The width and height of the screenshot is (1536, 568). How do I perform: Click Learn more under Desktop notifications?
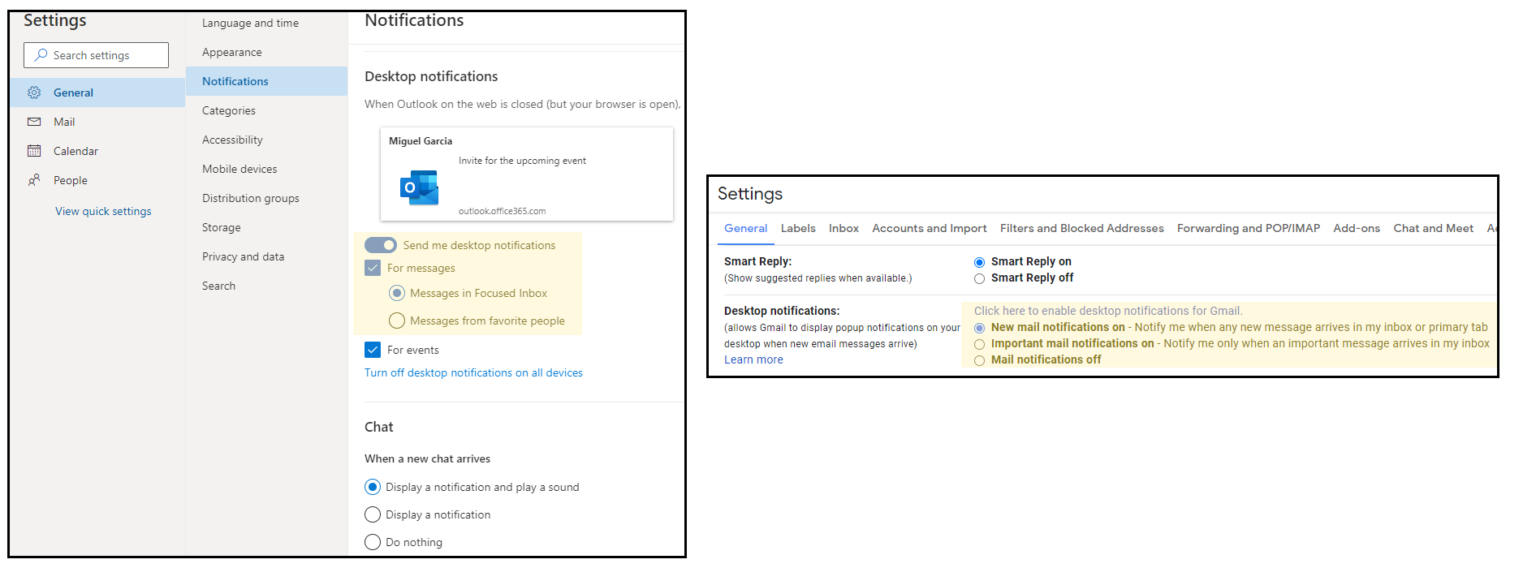[x=754, y=360]
